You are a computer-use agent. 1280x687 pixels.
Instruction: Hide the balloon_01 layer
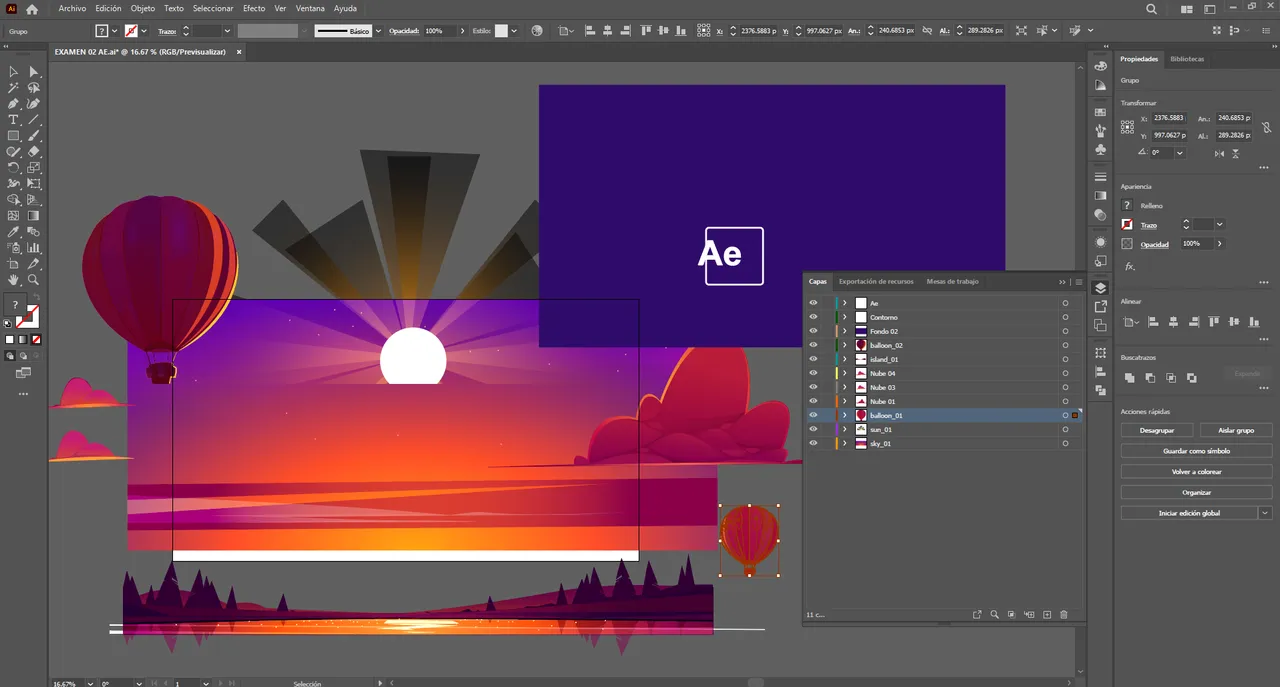[813, 415]
